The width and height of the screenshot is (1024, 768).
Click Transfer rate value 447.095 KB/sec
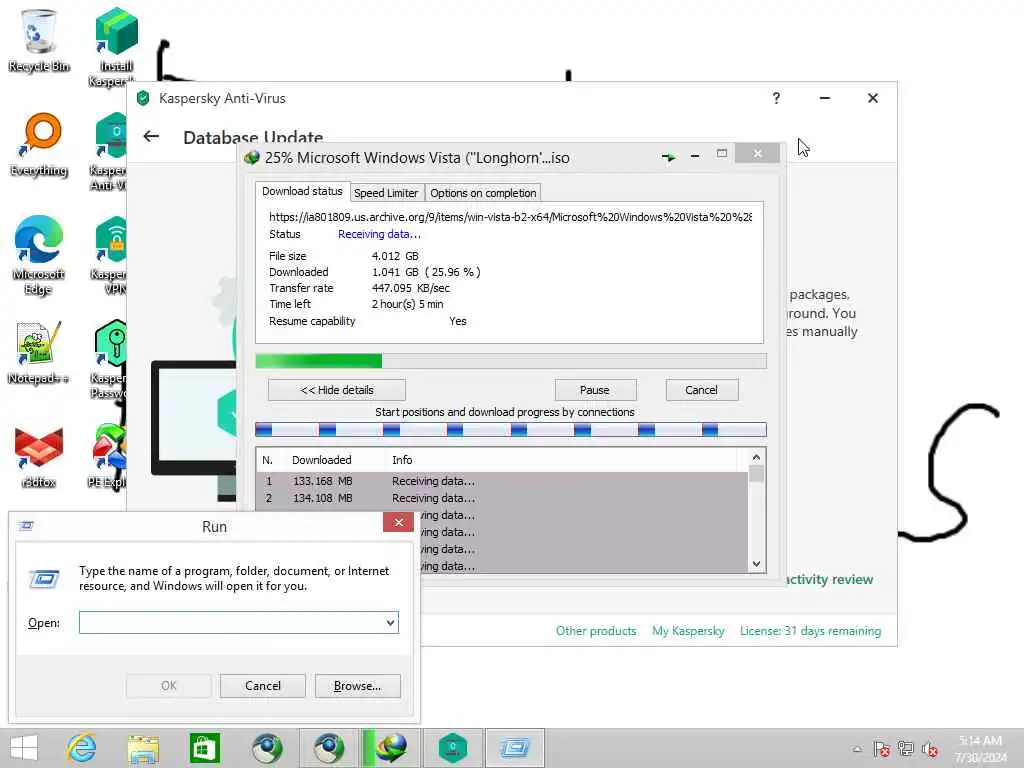pos(411,288)
